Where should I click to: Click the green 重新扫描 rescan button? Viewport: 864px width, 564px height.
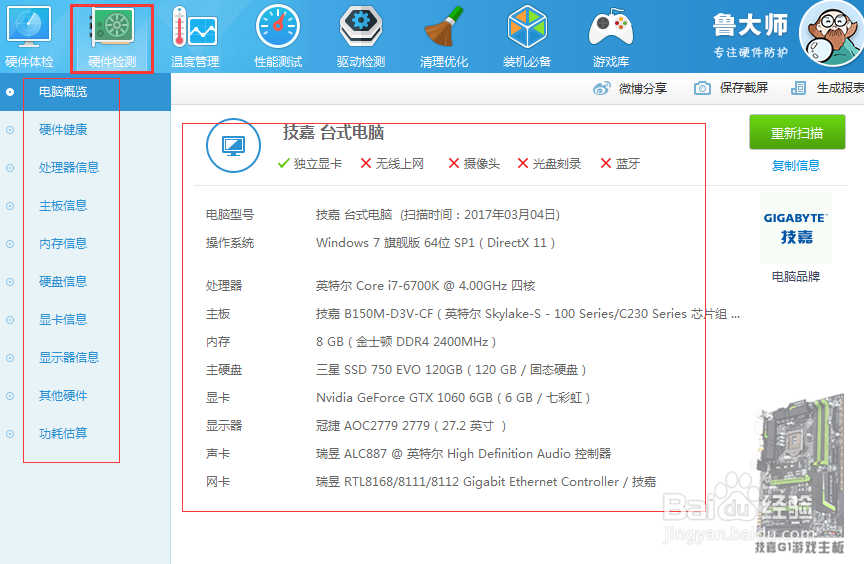tap(797, 132)
